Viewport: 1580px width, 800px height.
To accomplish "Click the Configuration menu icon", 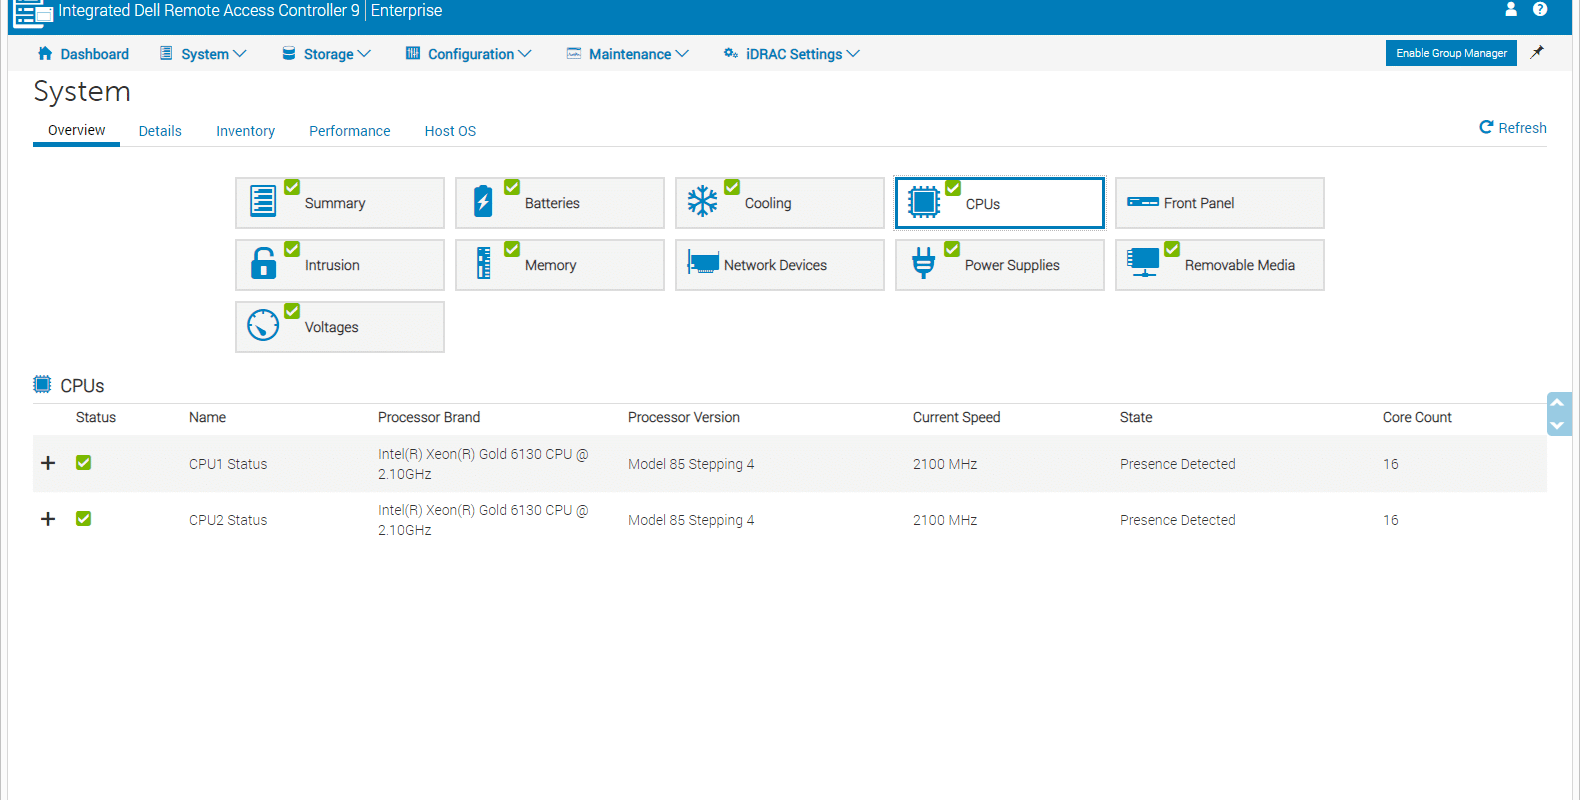I will pos(413,53).
